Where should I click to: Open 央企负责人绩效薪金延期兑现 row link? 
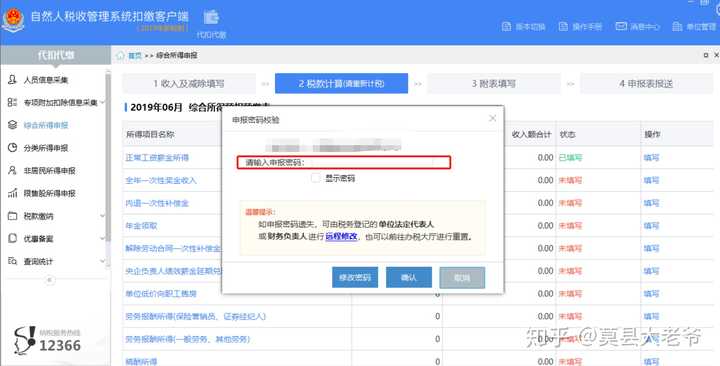pyautogui.click(x=173, y=271)
